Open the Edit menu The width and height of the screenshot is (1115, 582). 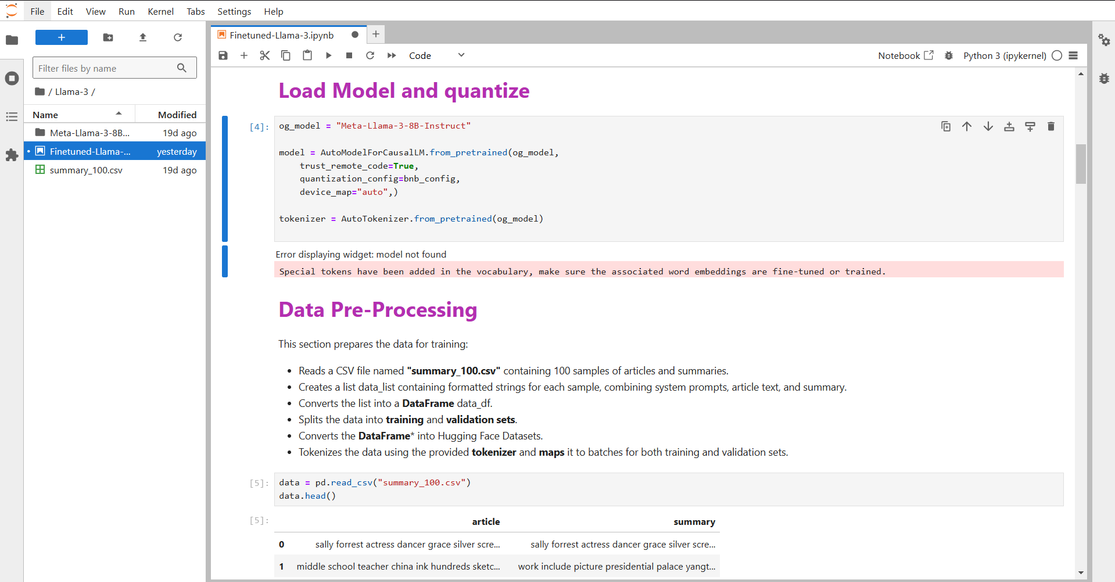coord(65,11)
